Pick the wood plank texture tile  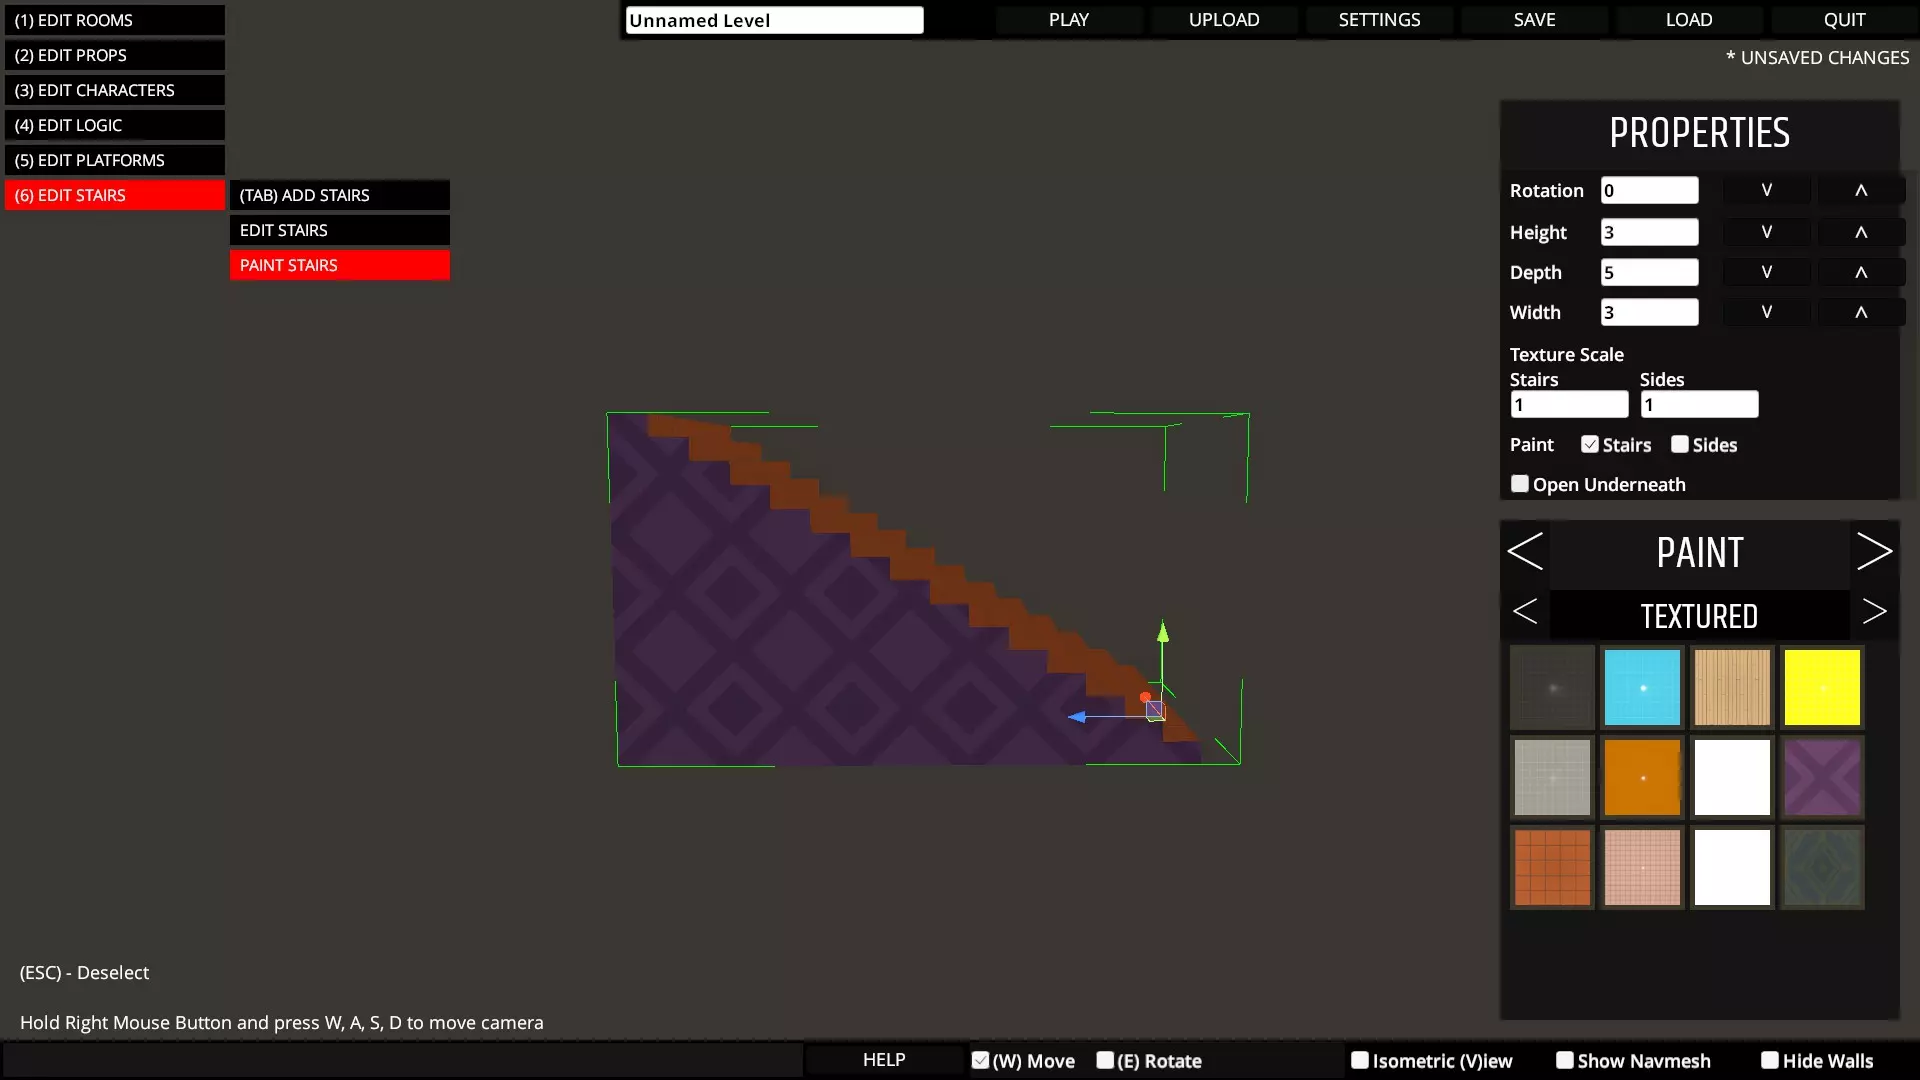(1732, 687)
